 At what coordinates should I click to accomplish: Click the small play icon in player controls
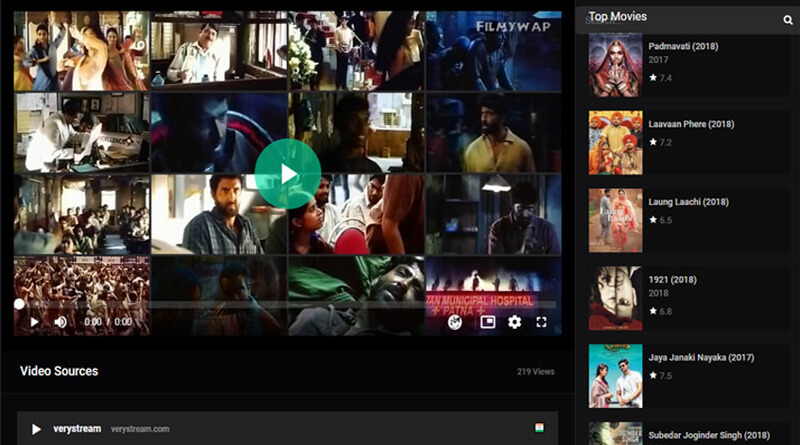coord(34,322)
